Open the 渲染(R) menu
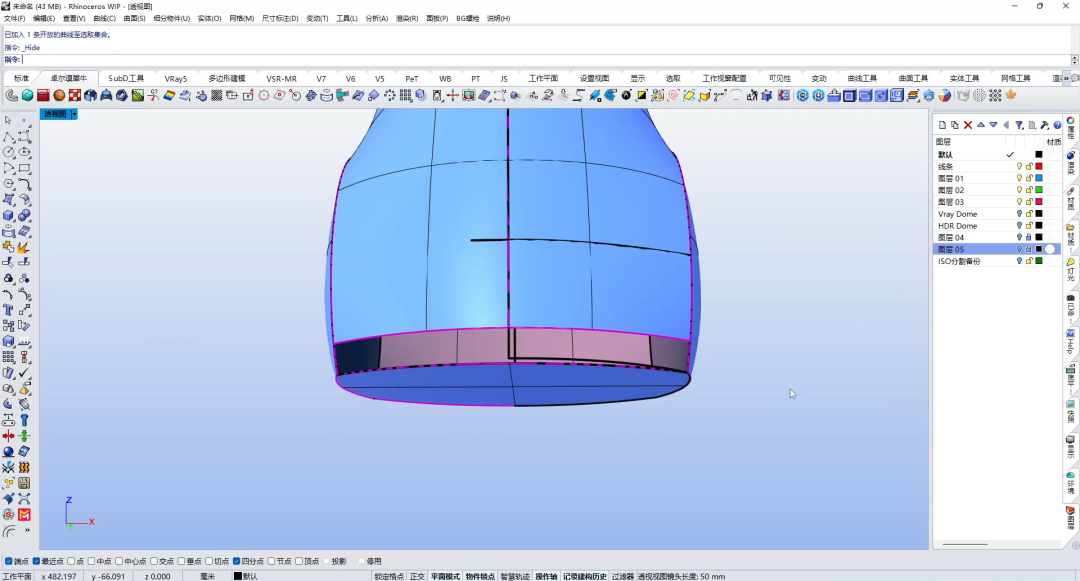This screenshot has width=1080, height=581. (x=406, y=19)
